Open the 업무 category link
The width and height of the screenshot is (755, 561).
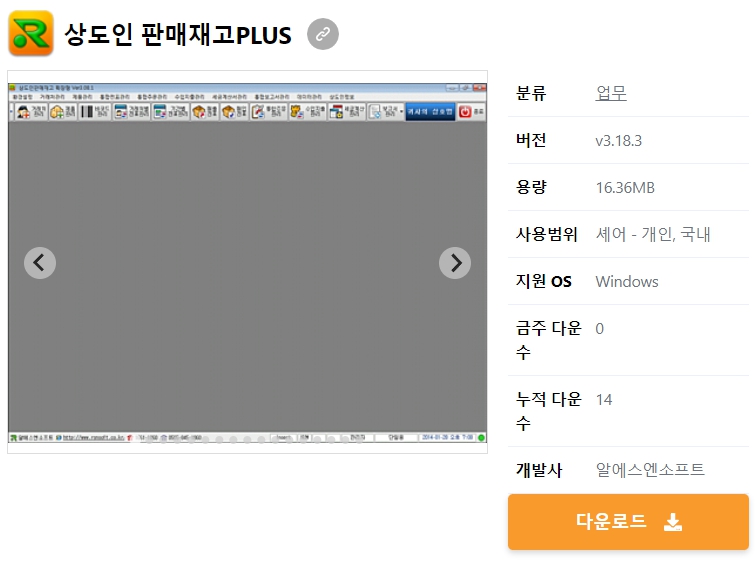click(611, 93)
